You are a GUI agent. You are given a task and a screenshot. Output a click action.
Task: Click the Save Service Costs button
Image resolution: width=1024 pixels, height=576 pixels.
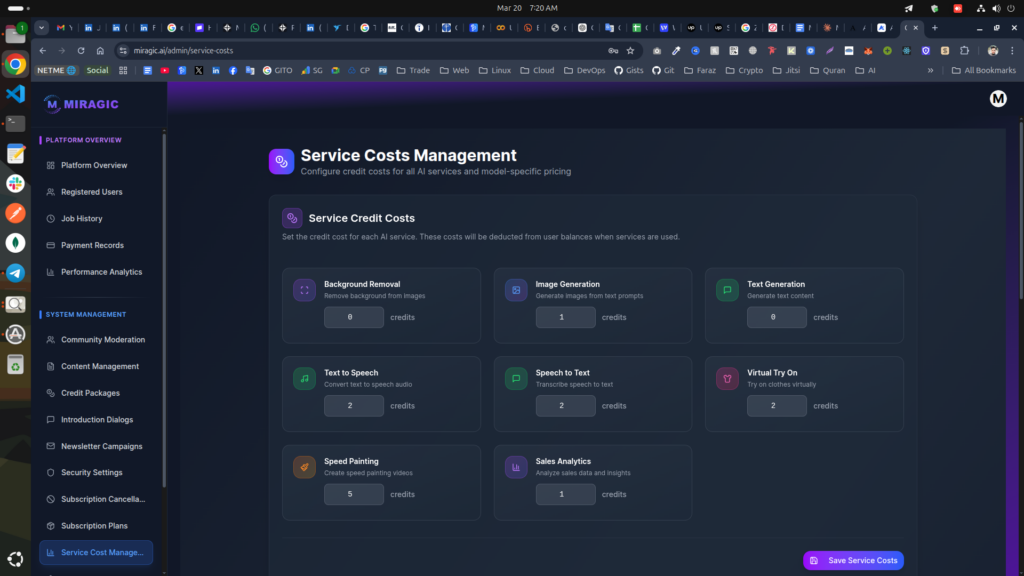click(853, 560)
